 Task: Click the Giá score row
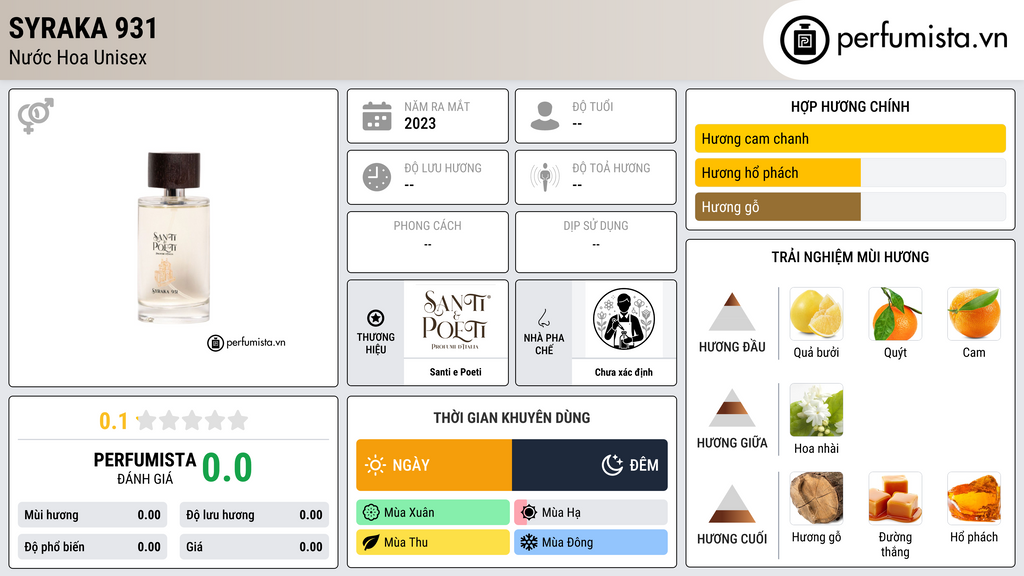(x=254, y=547)
